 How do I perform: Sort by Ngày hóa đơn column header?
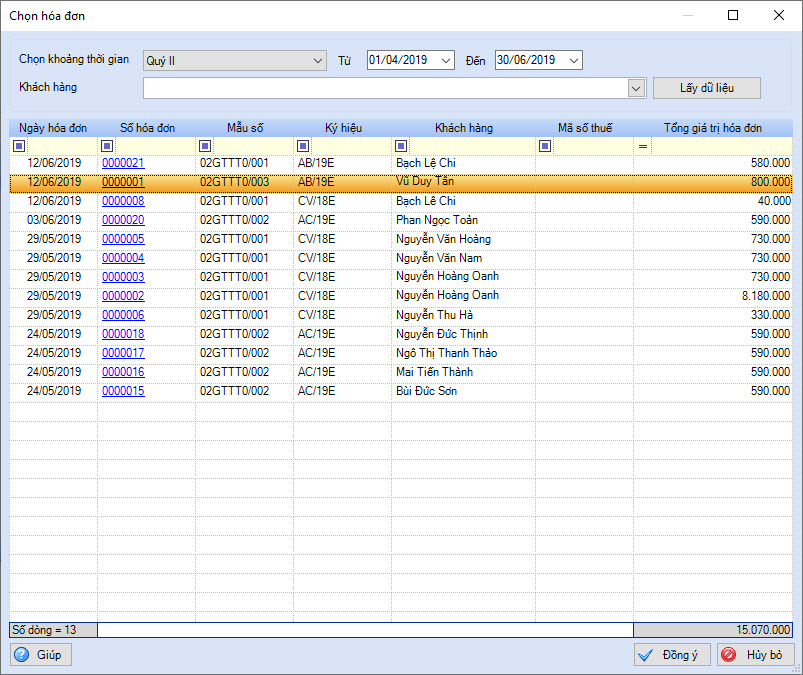coord(53,128)
